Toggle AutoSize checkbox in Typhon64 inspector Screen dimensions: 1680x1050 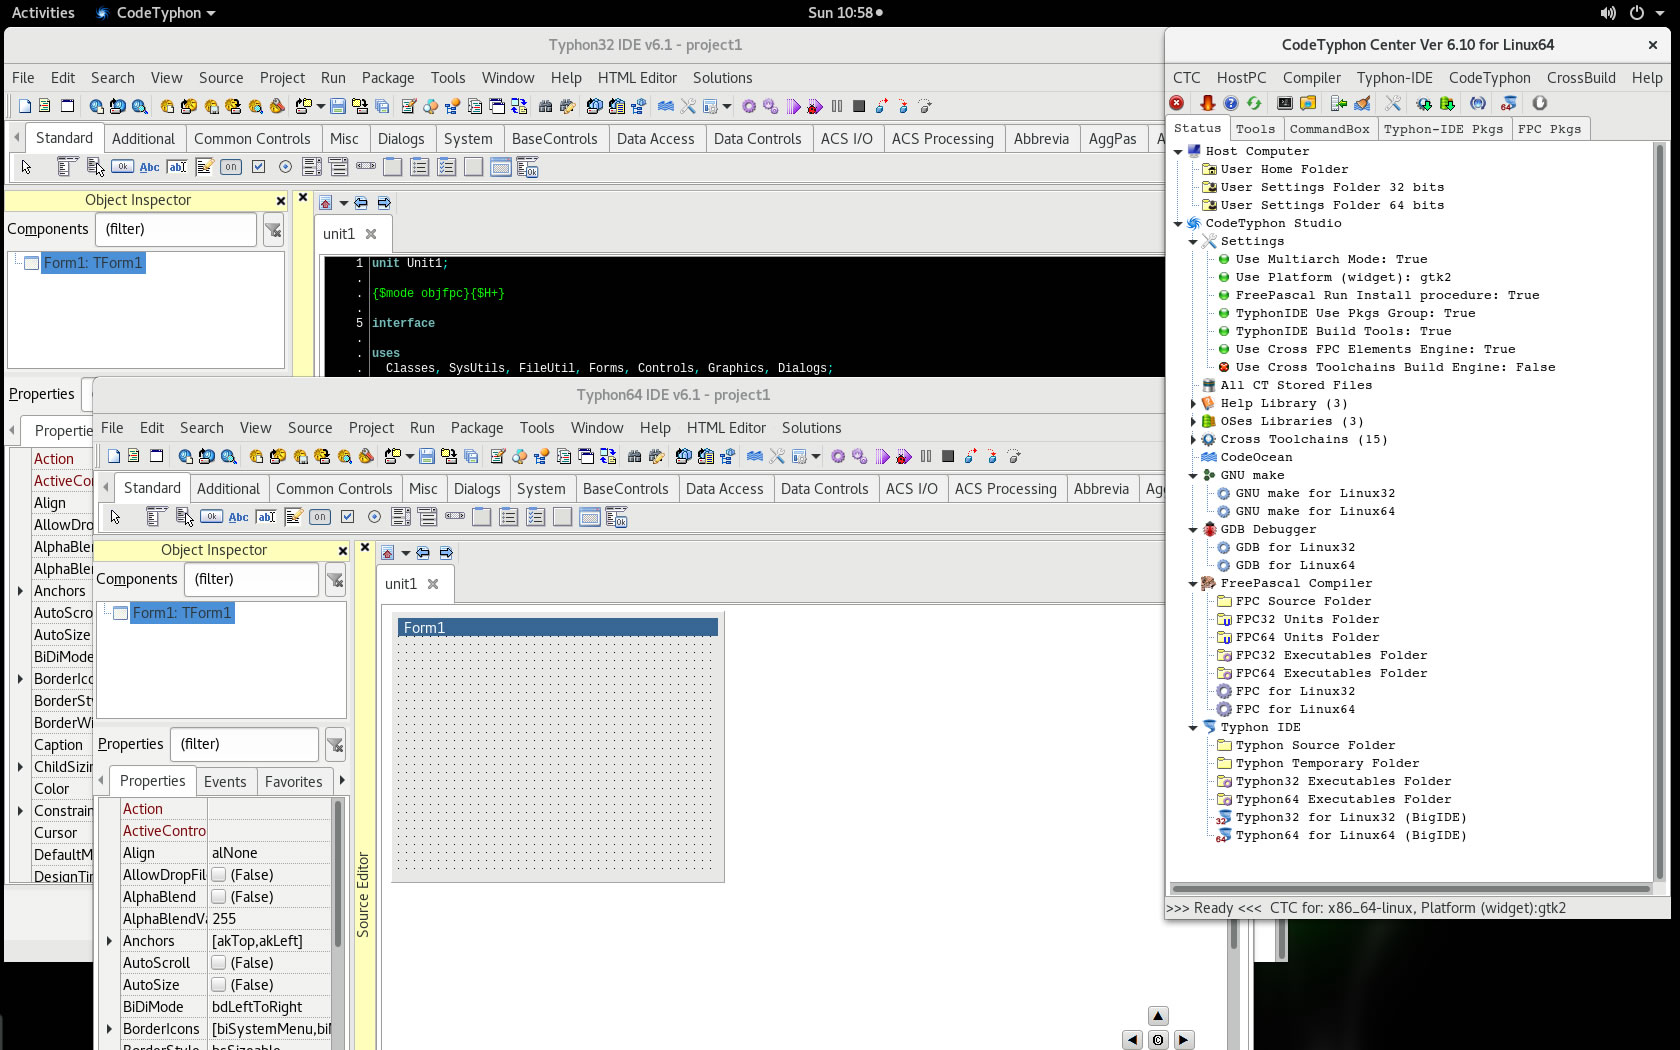pyautogui.click(x=219, y=985)
